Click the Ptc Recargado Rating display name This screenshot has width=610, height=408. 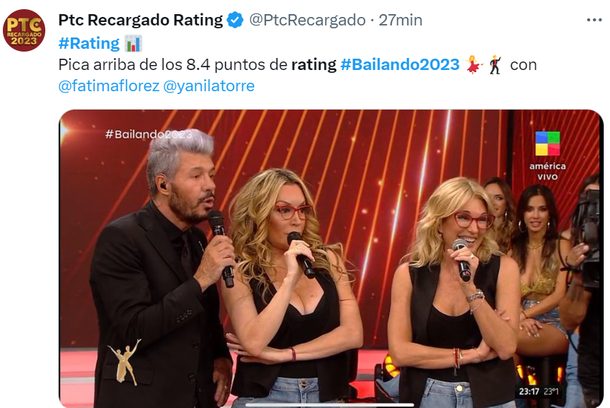[140, 20]
